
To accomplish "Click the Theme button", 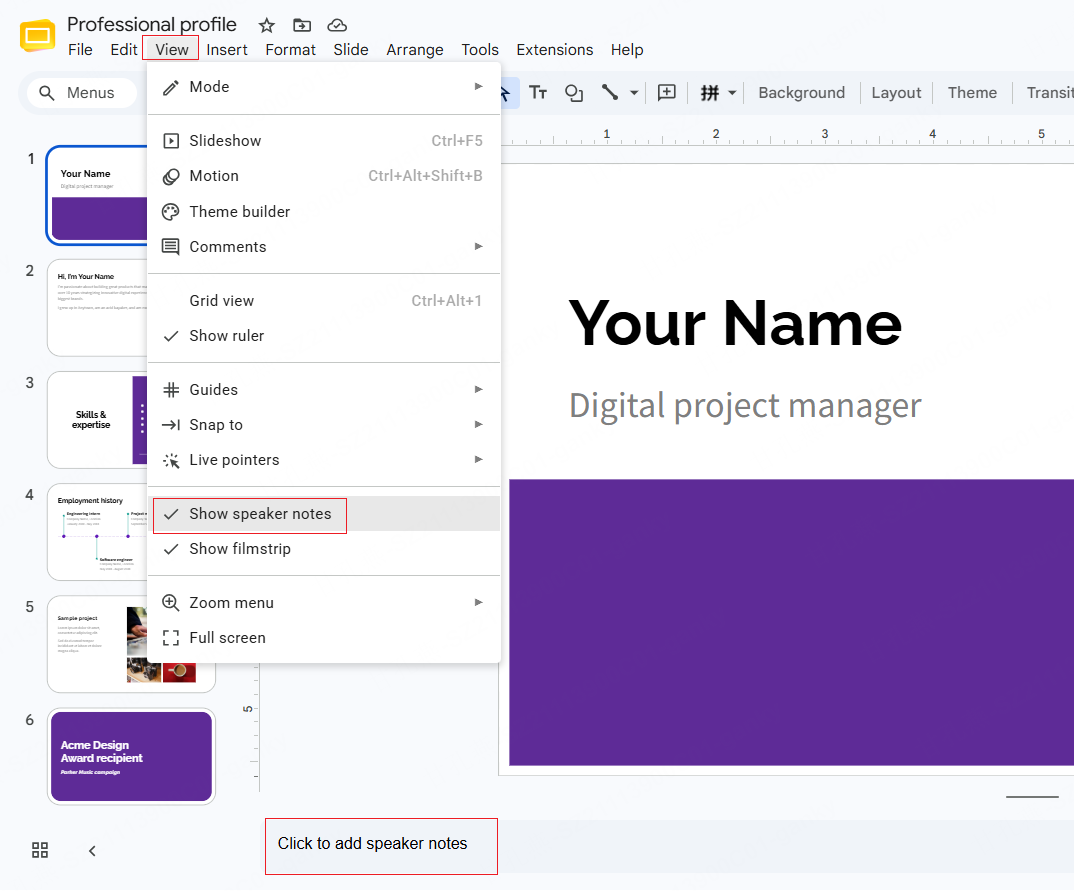I will click(972, 92).
